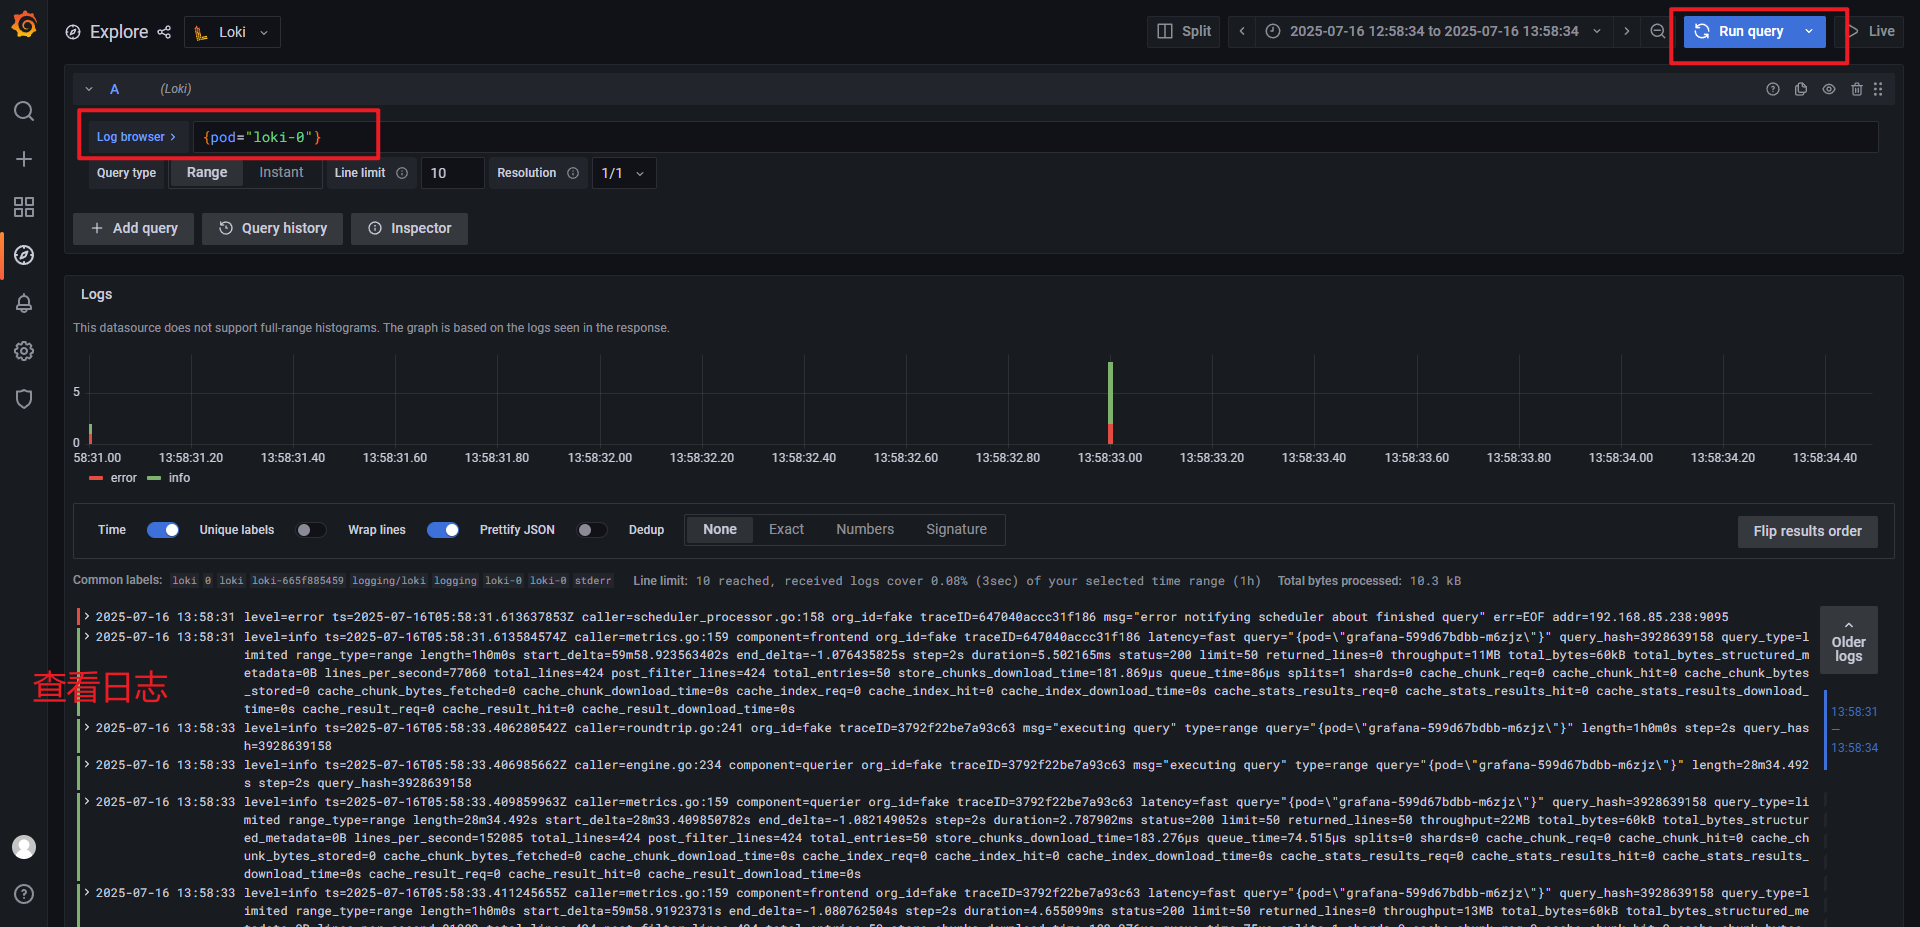The height and width of the screenshot is (927, 1920).
Task: Click the 'stderr' common label
Action: pyautogui.click(x=593, y=581)
